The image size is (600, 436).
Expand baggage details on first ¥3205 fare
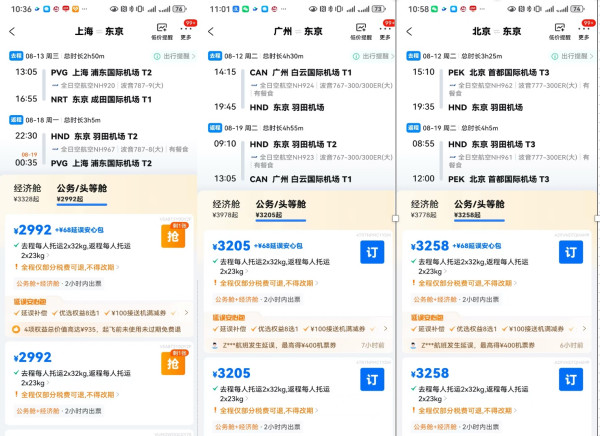(272, 266)
